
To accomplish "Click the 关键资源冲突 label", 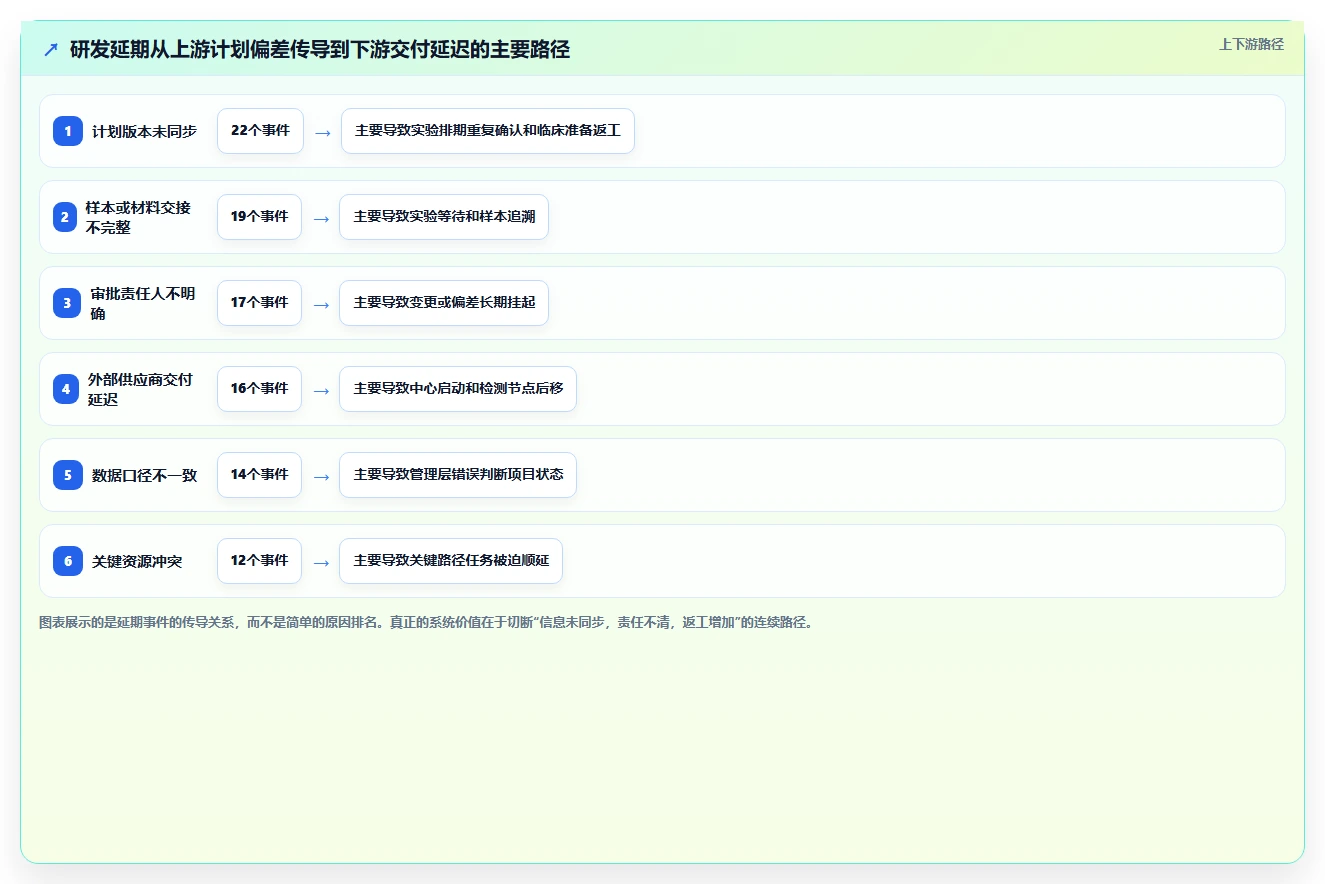I will coord(137,561).
